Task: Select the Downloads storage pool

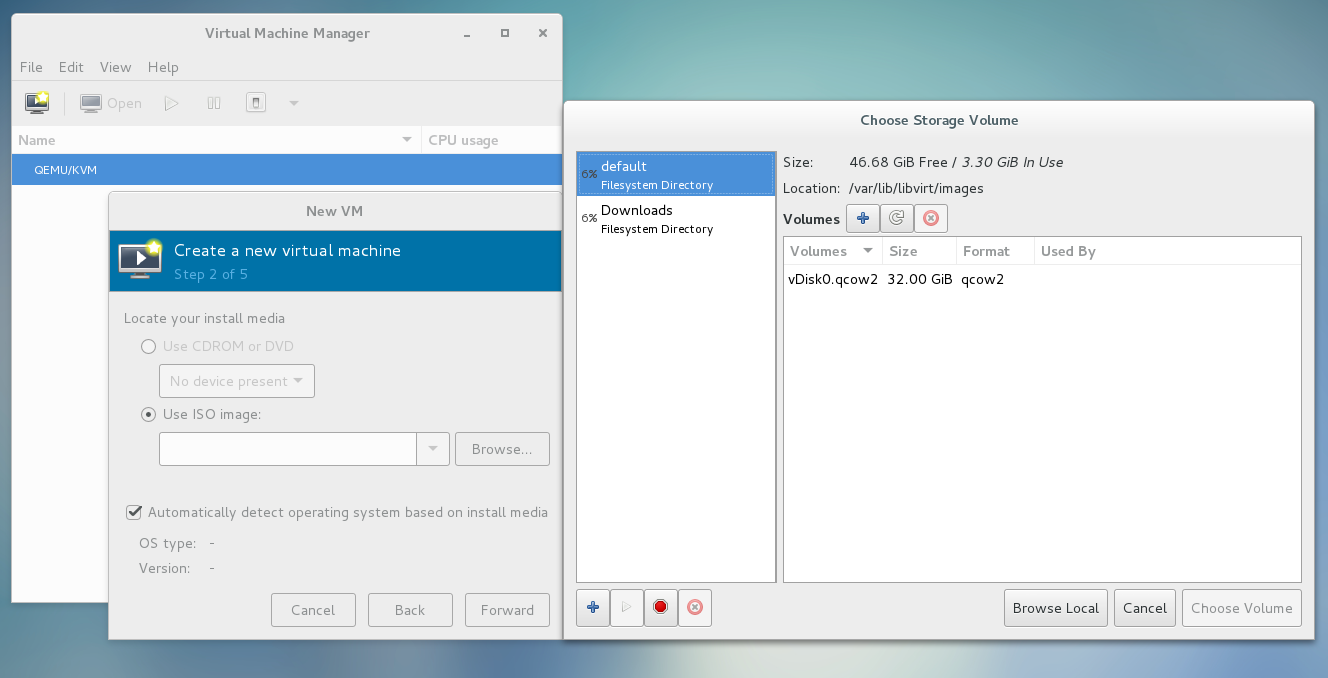Action: pos(676,219)
